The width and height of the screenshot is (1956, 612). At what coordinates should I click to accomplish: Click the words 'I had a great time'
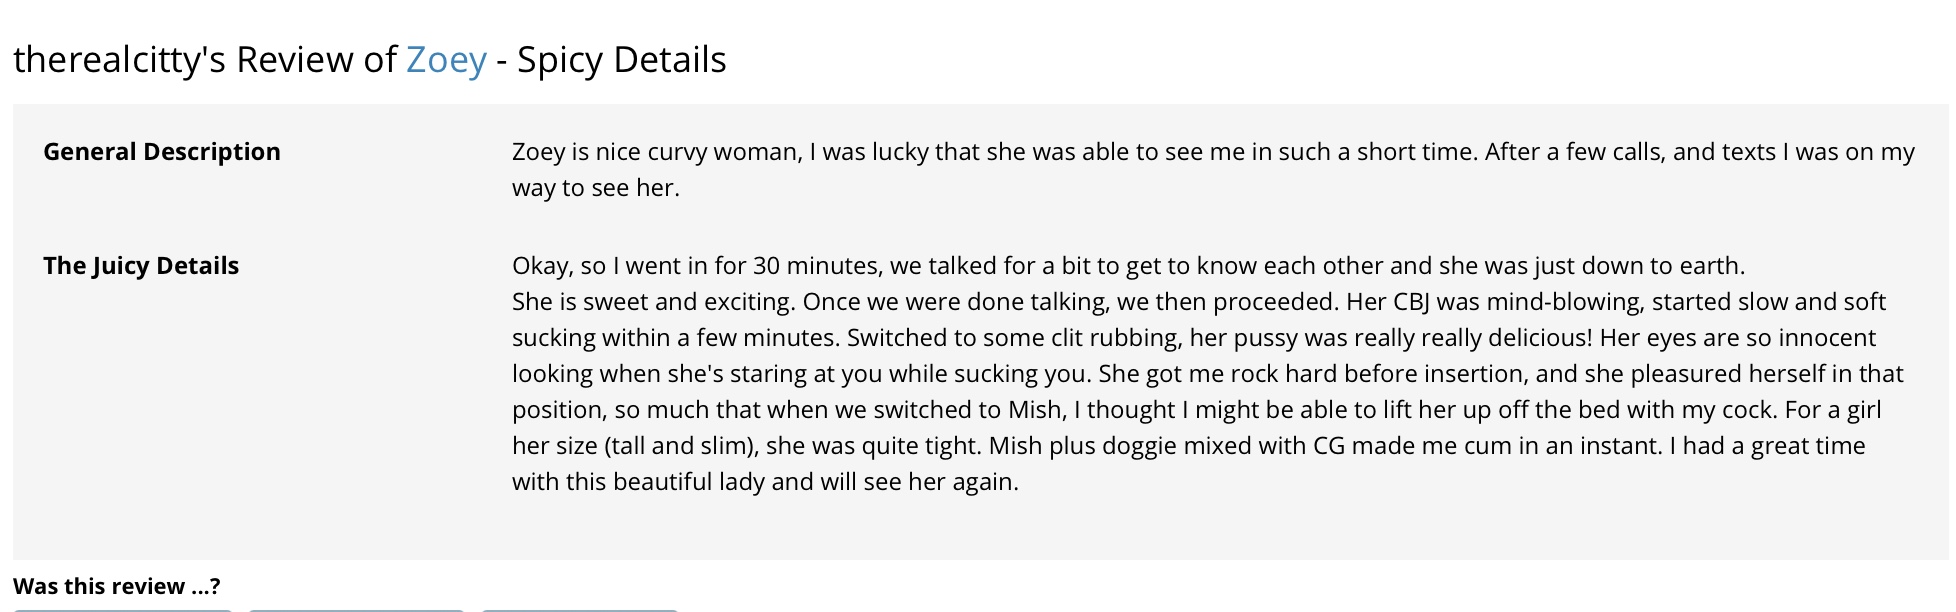[1767, 446]
